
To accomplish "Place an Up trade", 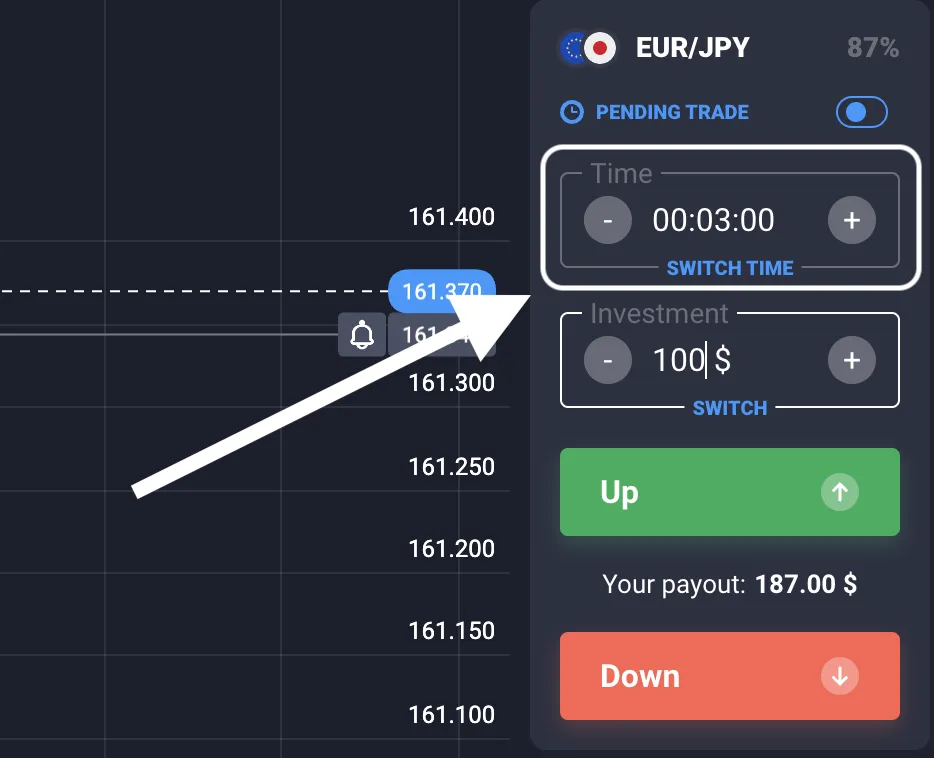I will pyautogui.click(x=730, y=492).
